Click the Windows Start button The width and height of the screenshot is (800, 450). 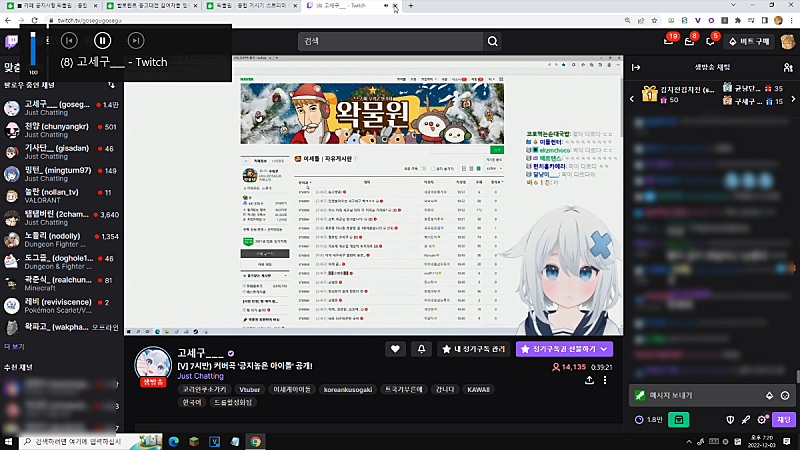tap(9, 442)
